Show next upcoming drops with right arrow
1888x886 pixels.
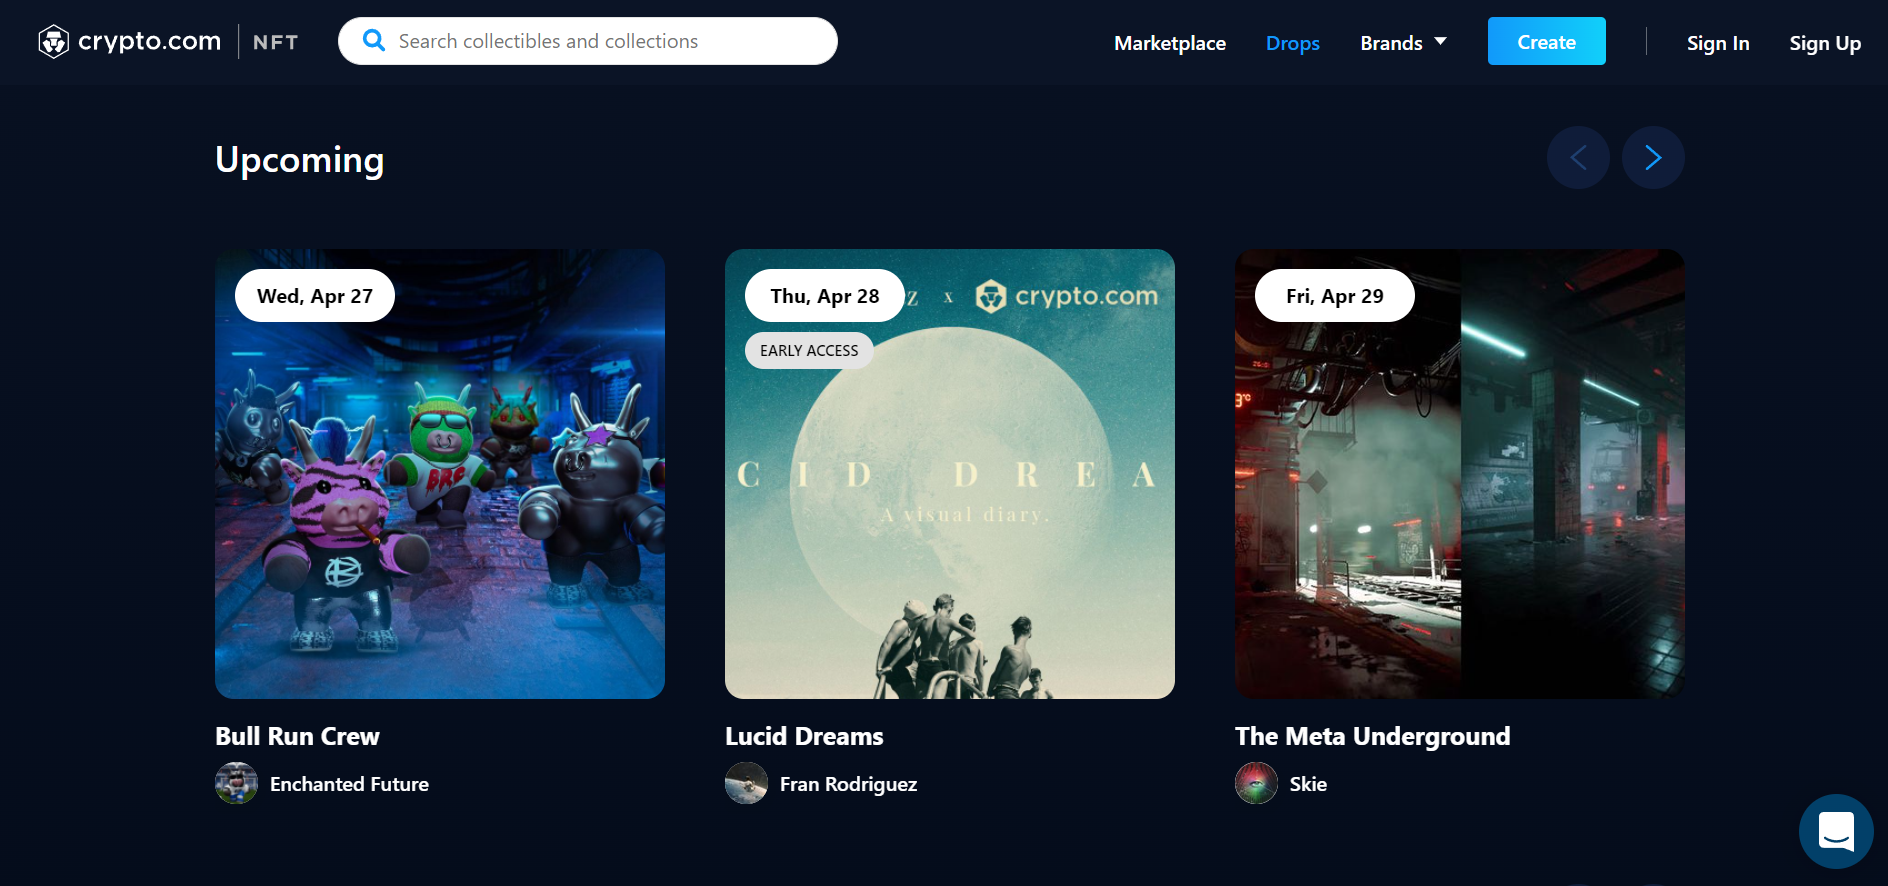(1653, 158)
